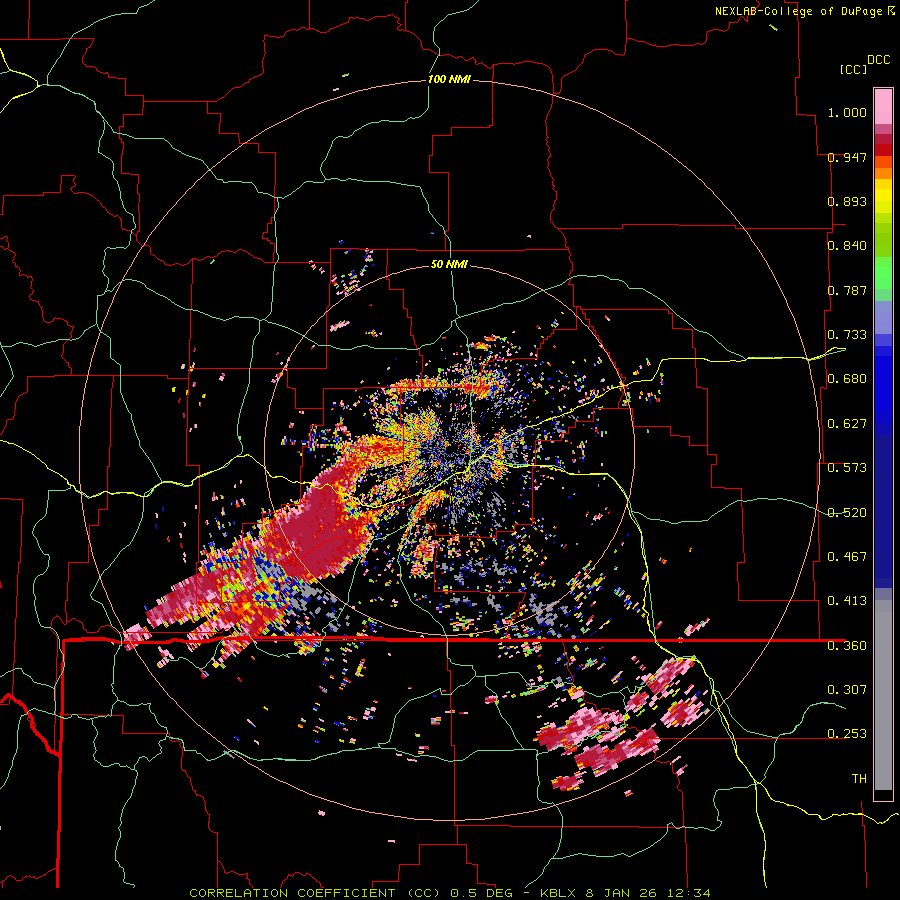Image resolution: width=900 pixels, height=900 pixels.
Task: Pick the 0.680 scale value
Action: coord(847,379)
